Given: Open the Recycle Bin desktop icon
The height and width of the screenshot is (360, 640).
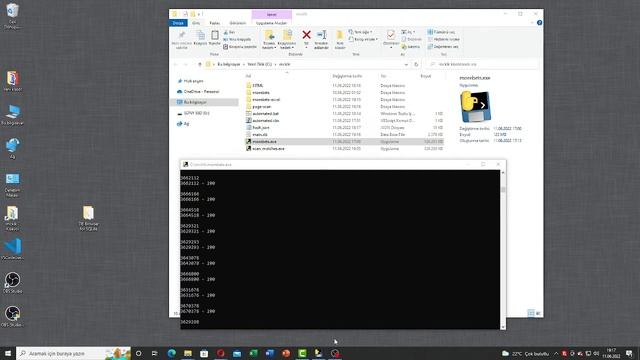Looking at the screenshot, I should [13, 16].
